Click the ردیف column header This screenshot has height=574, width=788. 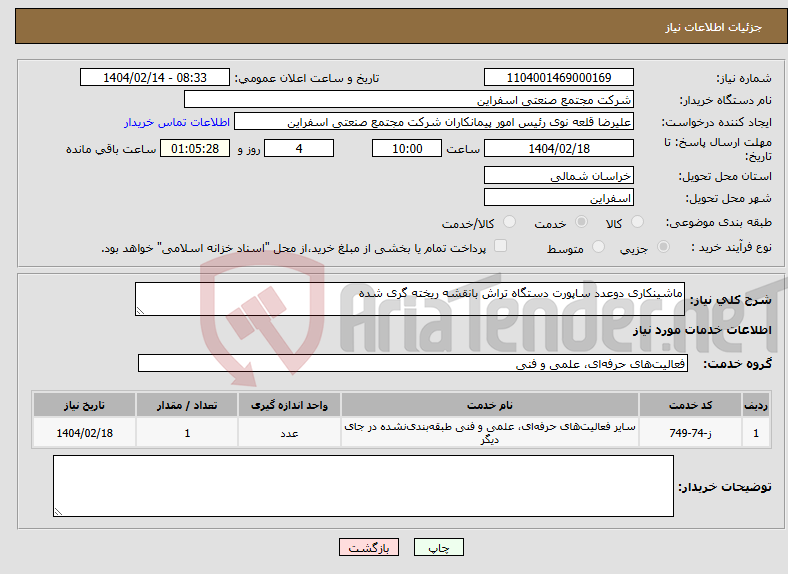[756, 405]
